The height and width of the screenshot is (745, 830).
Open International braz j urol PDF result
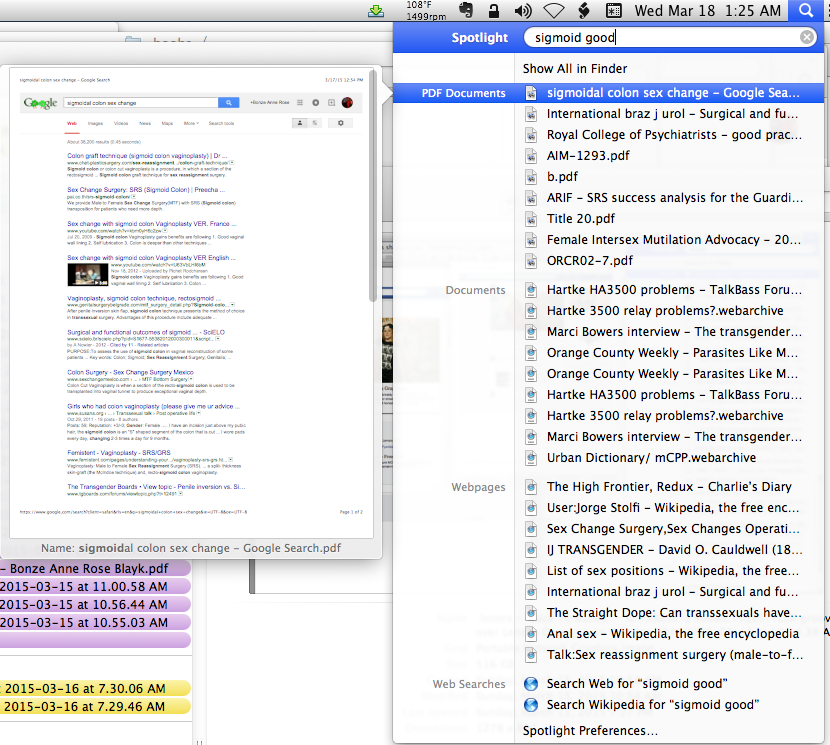click(x=672, y=114)
